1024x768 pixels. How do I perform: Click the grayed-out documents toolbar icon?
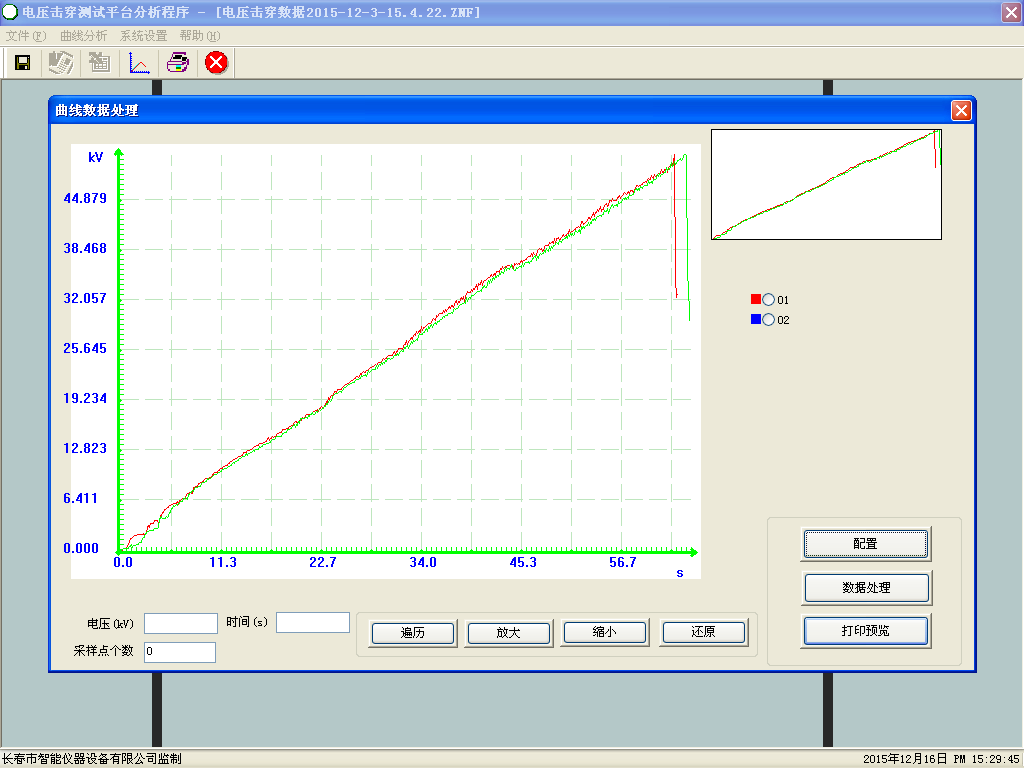click(x=61, y=63)
